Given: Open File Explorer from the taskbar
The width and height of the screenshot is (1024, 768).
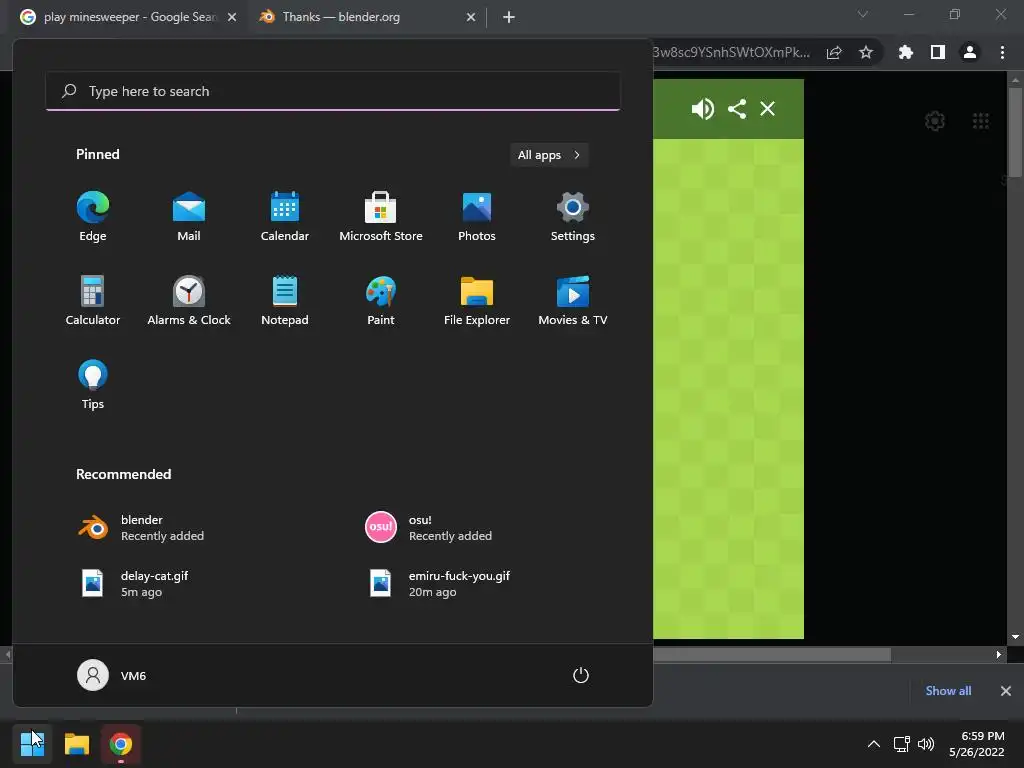Looking at the screenshot, I should point(76,744).
